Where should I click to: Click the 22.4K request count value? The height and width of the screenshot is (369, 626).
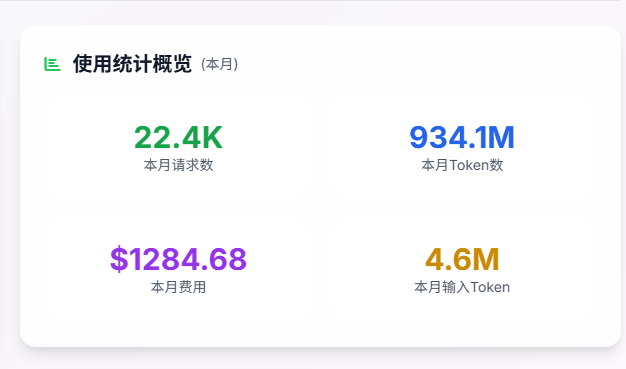pyautogui.click(x=178, y=137)
